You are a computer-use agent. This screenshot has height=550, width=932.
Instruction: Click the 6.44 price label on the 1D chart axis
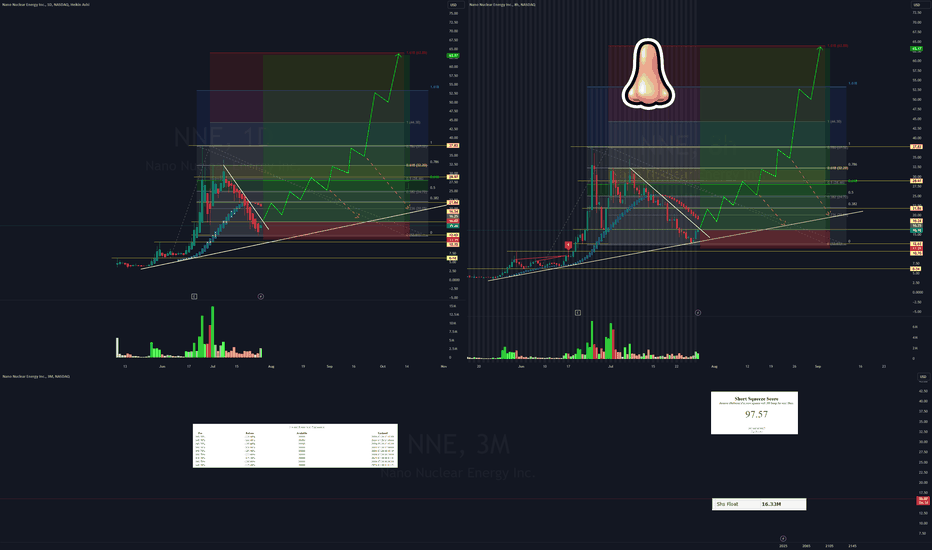(x=452, y=258)
